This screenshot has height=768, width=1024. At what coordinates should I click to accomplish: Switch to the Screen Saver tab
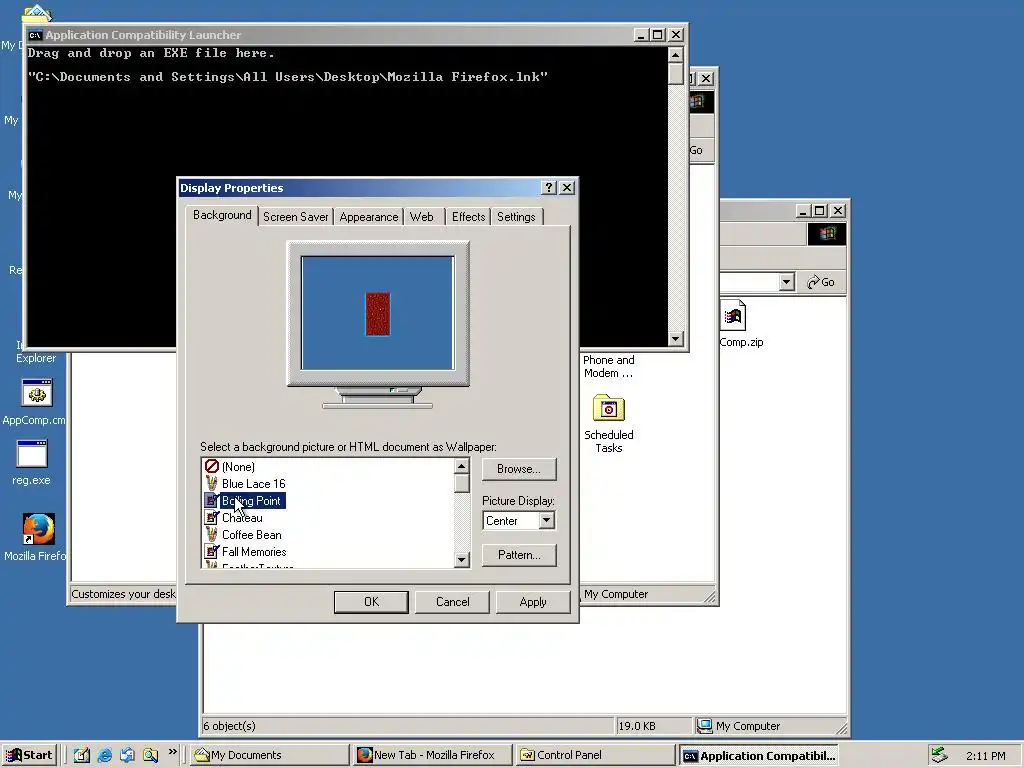point(295,217)
